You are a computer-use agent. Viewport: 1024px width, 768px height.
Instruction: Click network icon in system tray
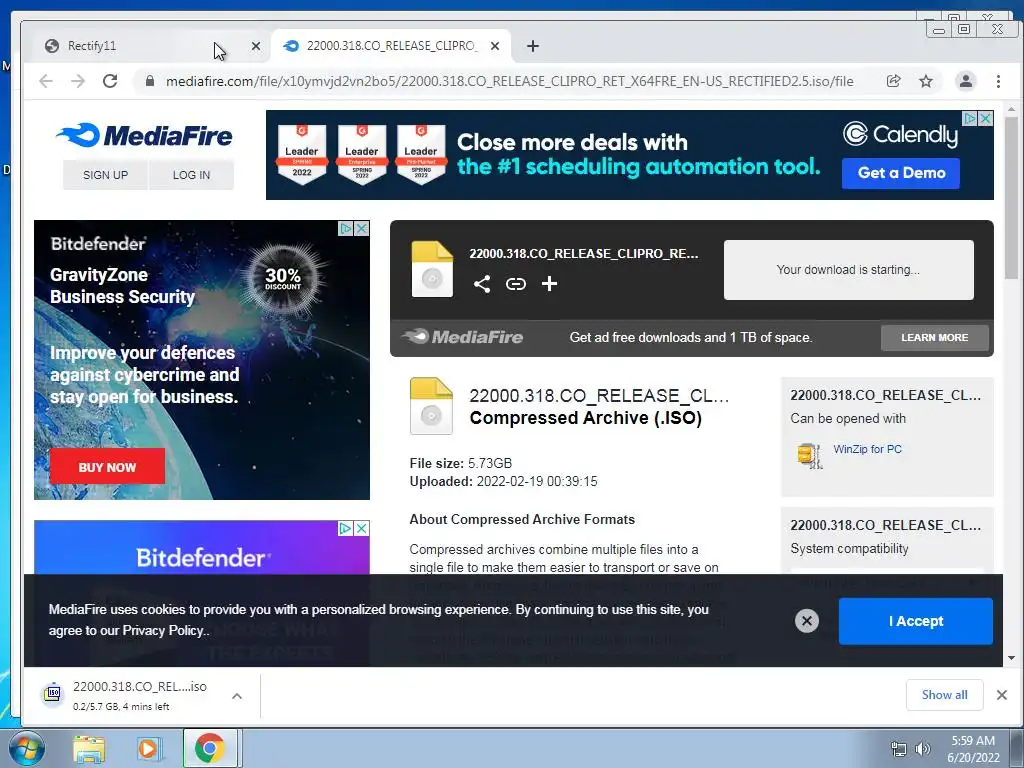899,749
